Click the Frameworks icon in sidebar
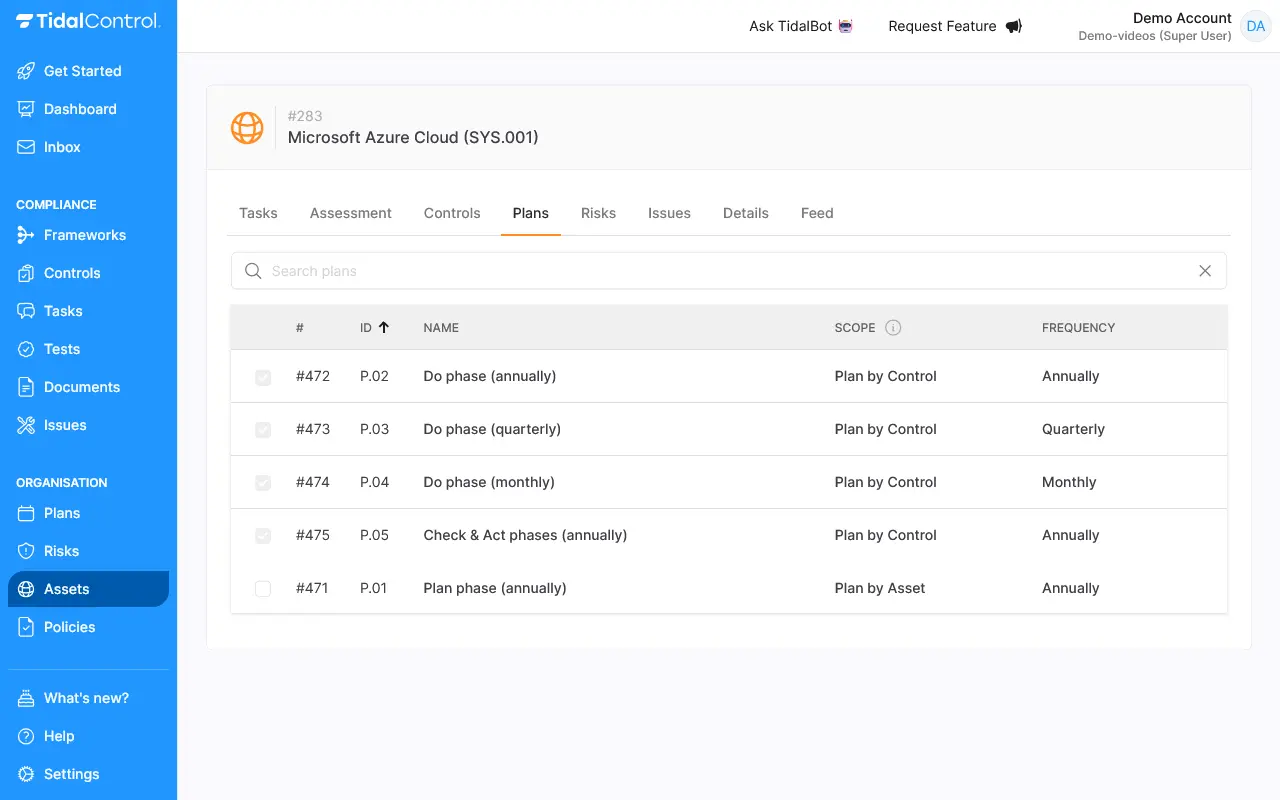Screen dimensions: 1280x800 (x=26, y=235)
